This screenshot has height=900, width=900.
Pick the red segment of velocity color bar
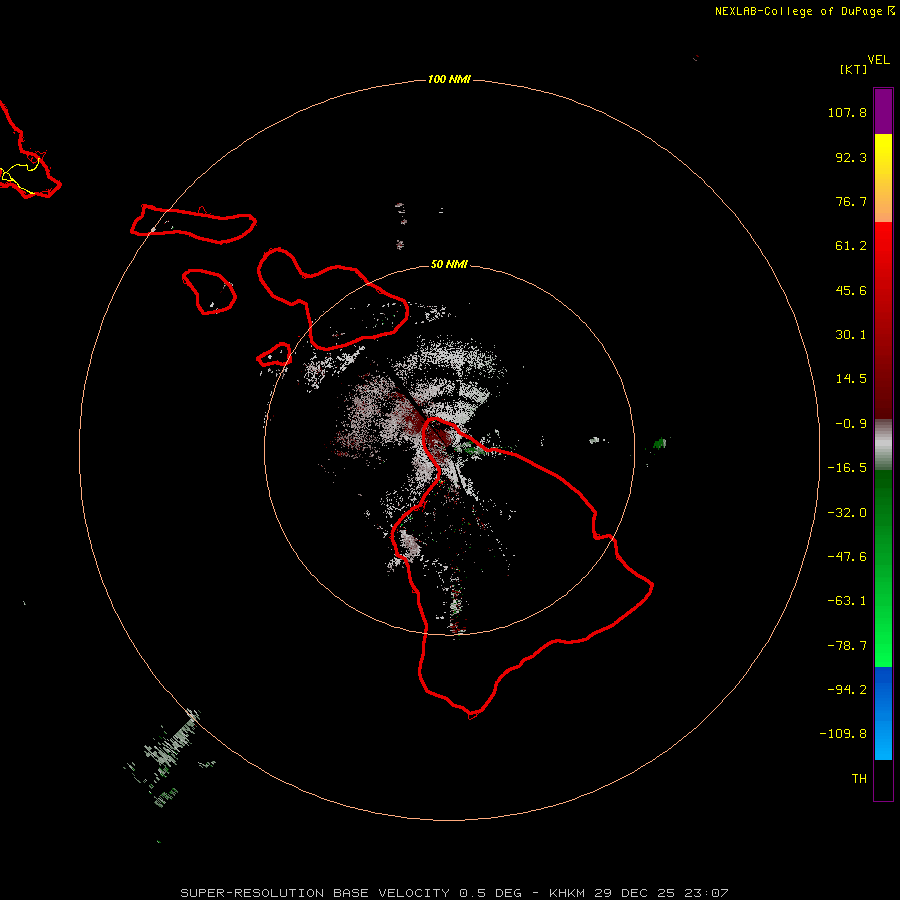pyautogui.click(x=883, y=320)
